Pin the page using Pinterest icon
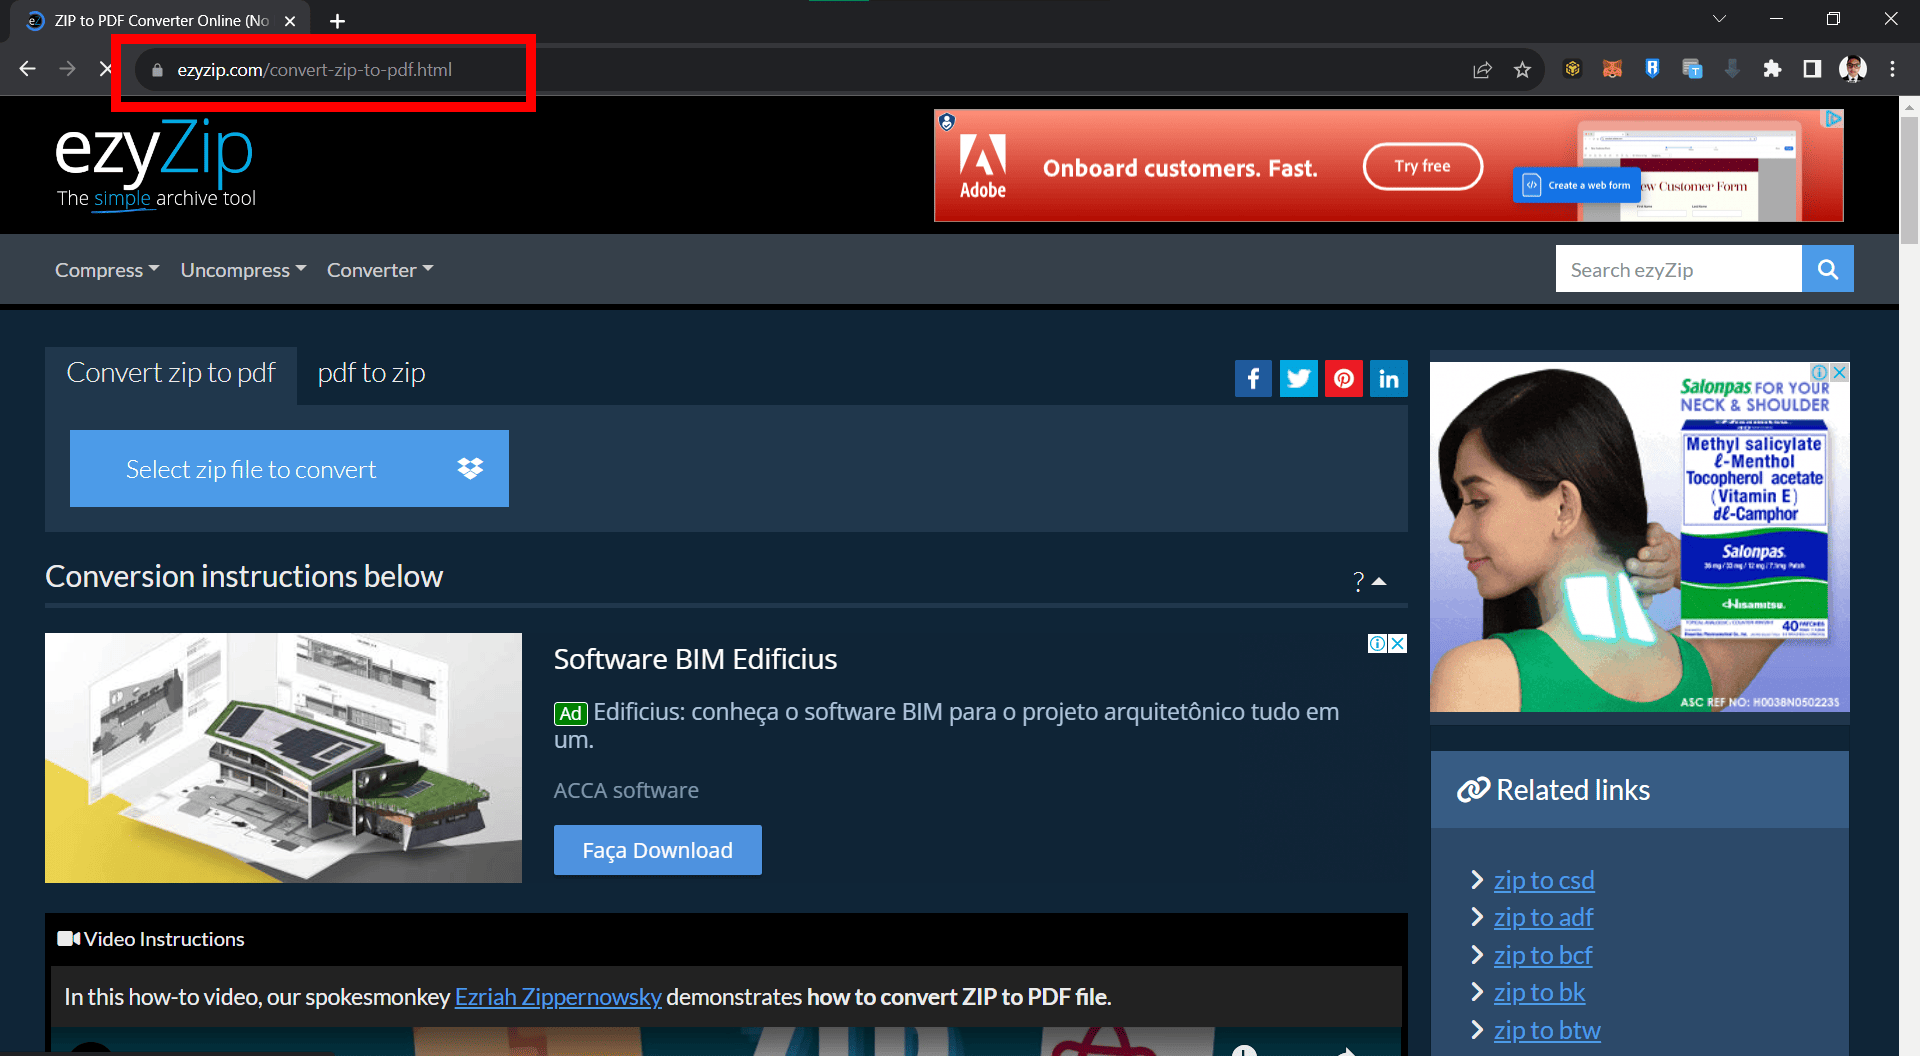Screen dimensions: 1920x1056 (1343, 378)
